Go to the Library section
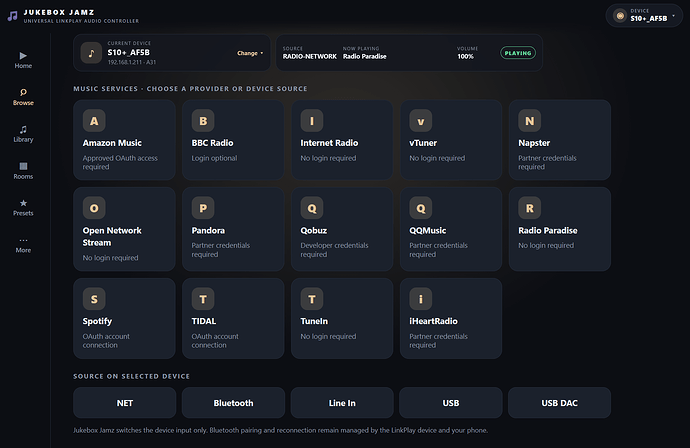 point(23,134)
